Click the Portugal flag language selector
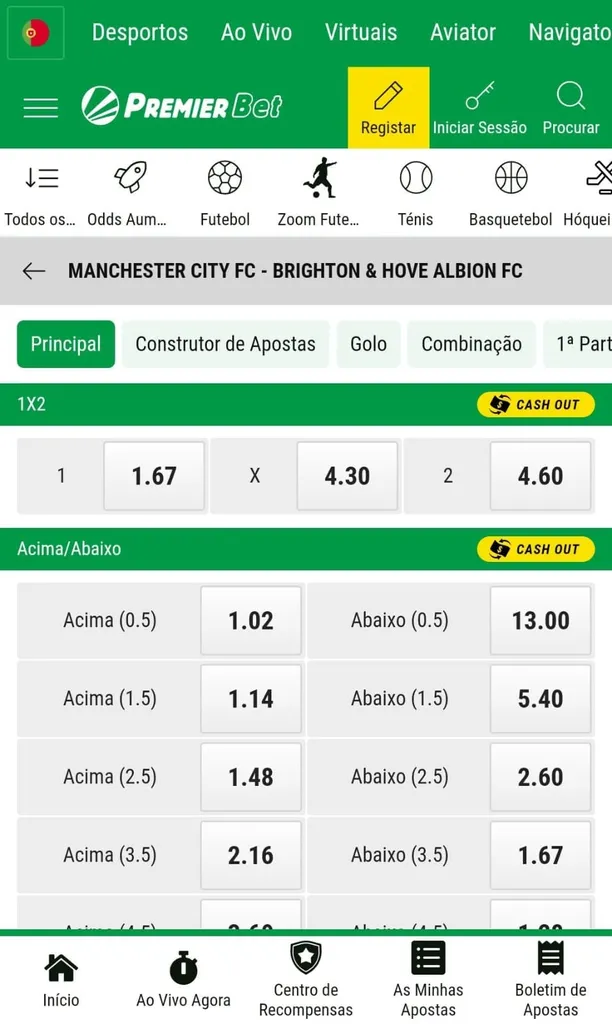The height and width of the screenshot is (1024, 612). [35, 32]
